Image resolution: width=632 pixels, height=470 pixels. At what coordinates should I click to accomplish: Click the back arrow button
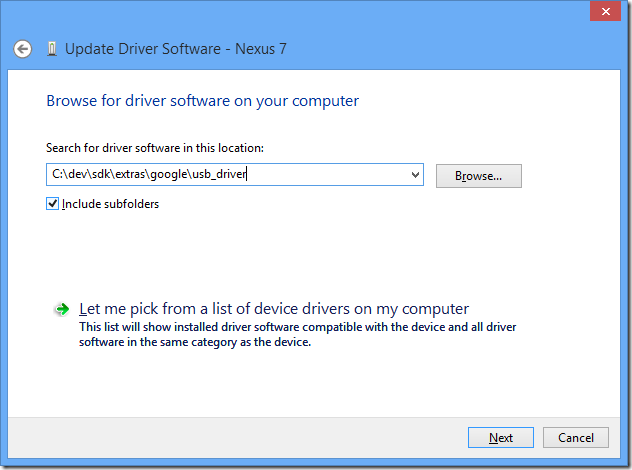23,49
